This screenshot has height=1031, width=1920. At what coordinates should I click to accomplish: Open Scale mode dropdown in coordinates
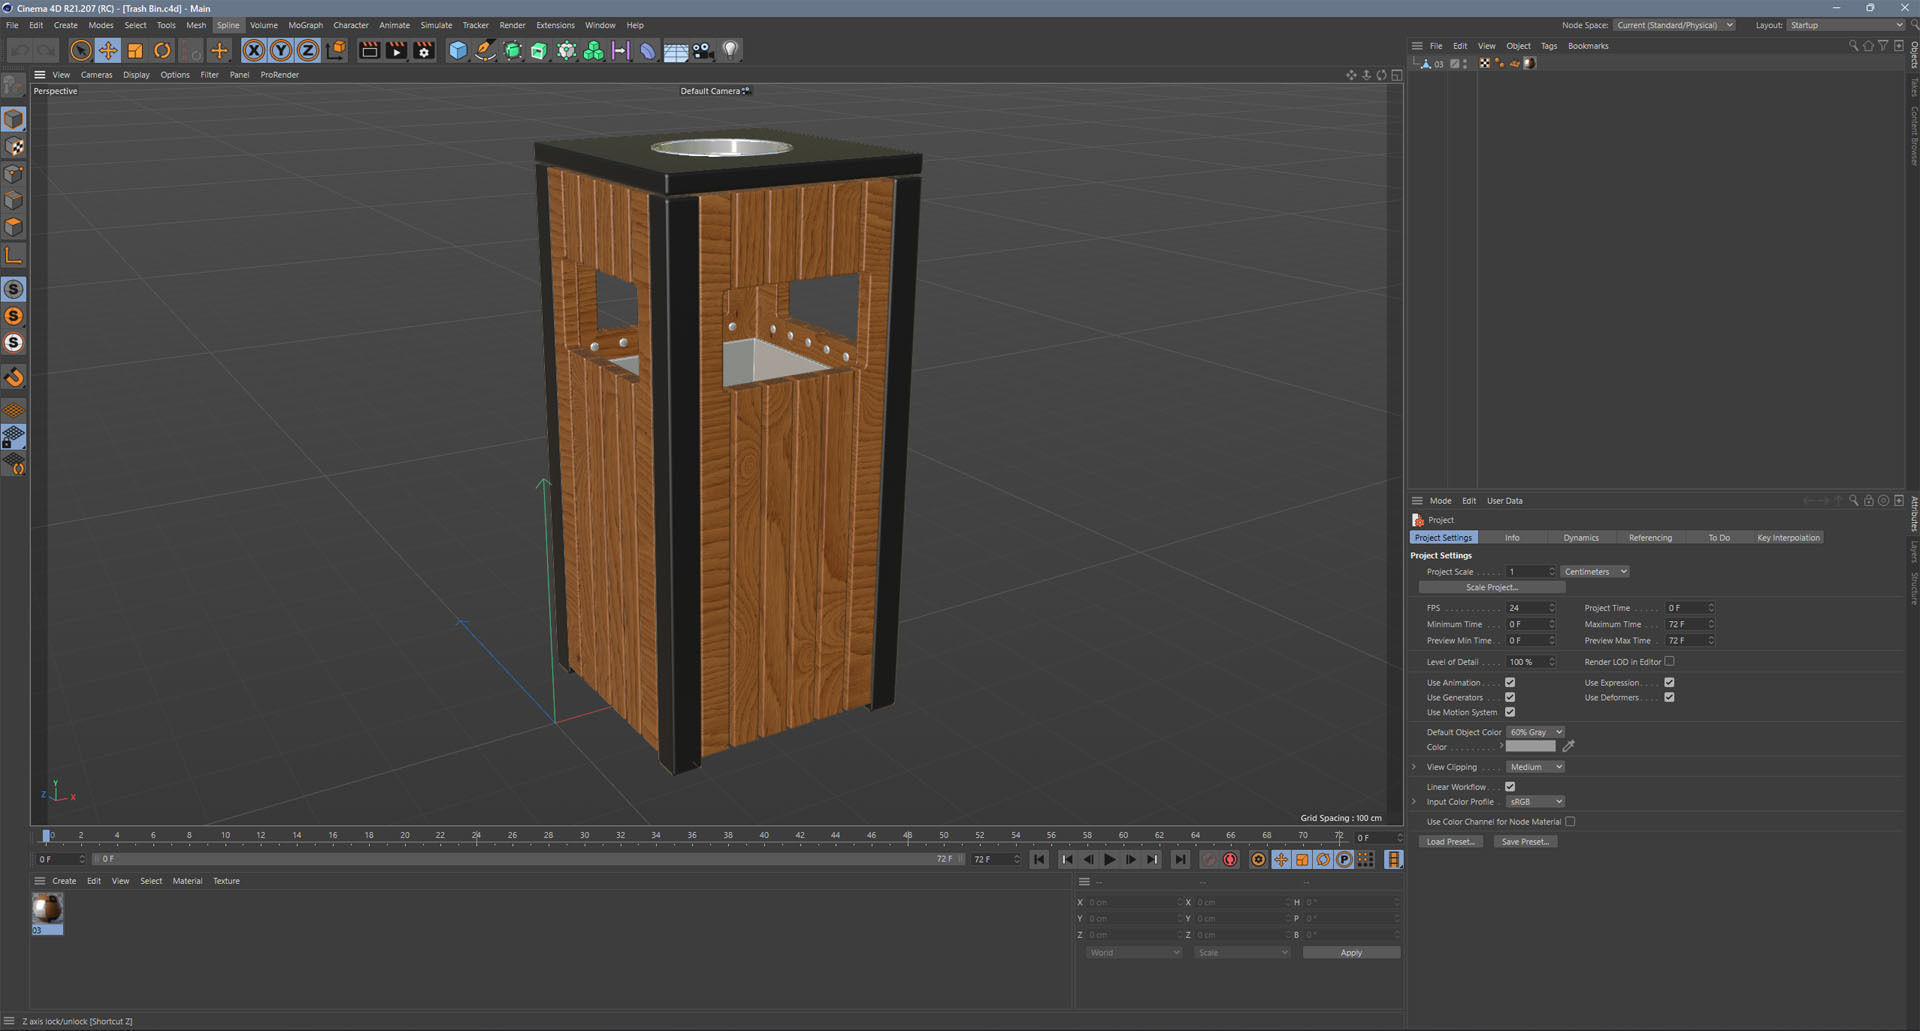tap(1242, 952)
